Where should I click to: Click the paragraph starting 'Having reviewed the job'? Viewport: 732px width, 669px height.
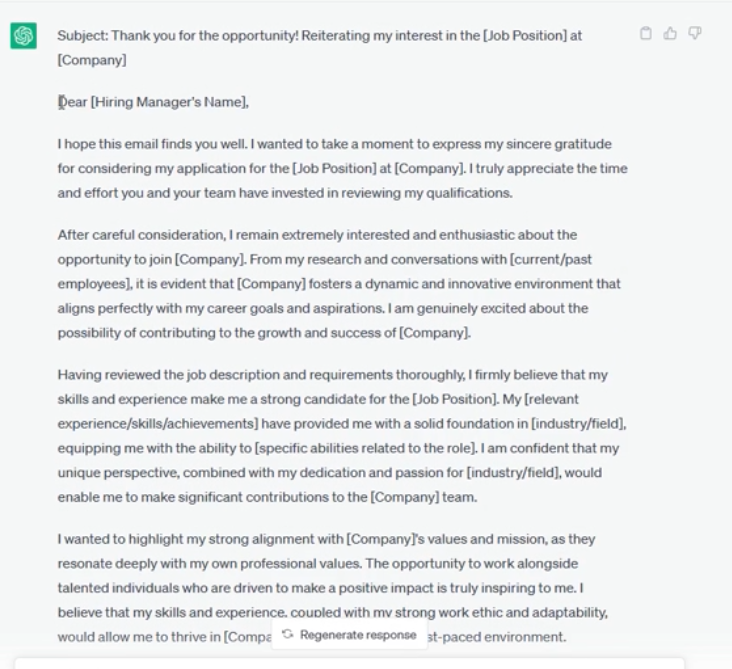click(x=342, y=436)
